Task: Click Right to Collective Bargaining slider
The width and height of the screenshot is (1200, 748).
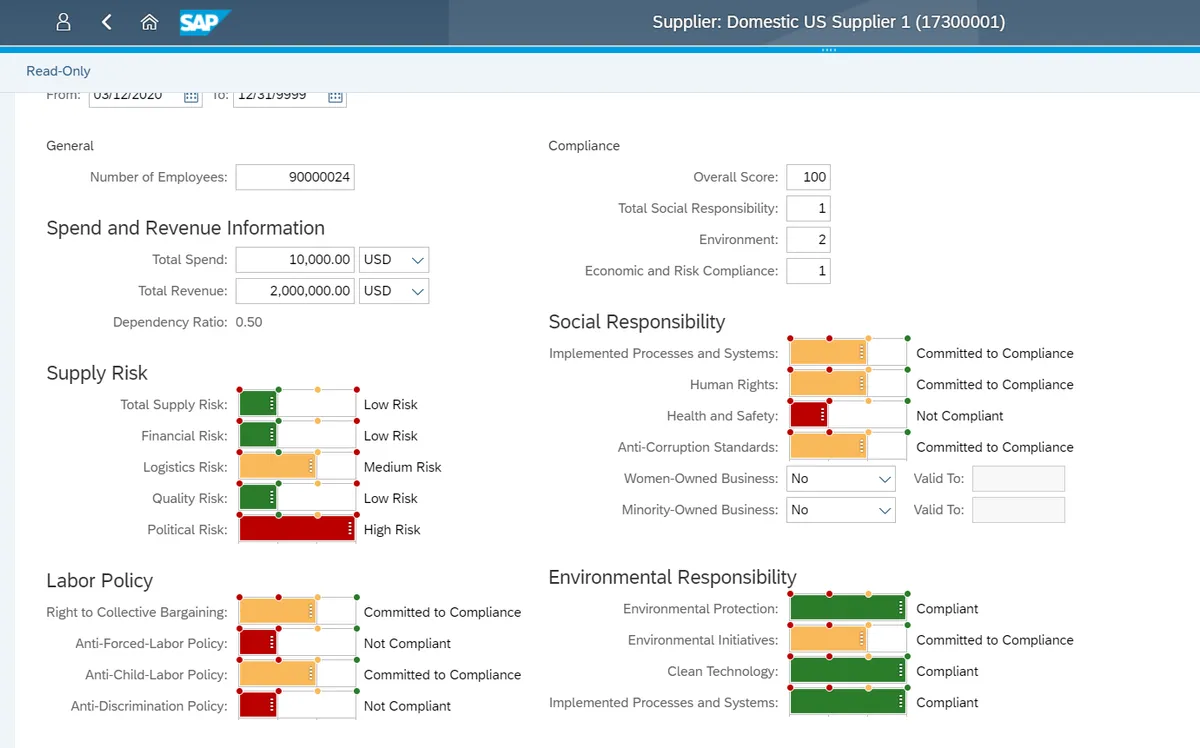Action: coord(298,612)
